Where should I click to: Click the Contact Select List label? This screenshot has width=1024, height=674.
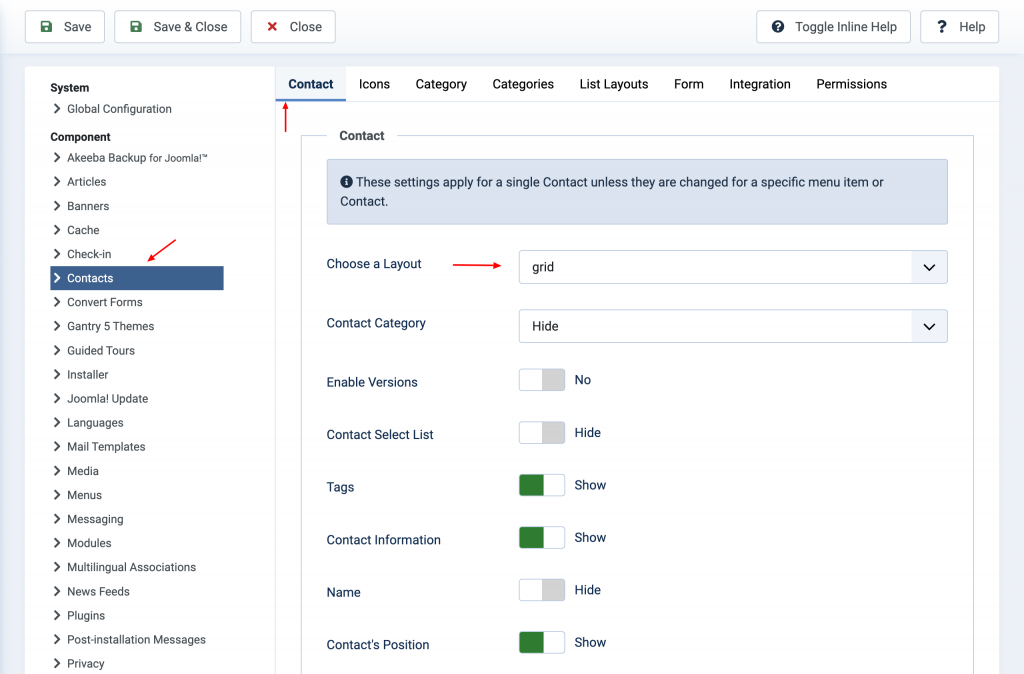click(x=380, y=434)
